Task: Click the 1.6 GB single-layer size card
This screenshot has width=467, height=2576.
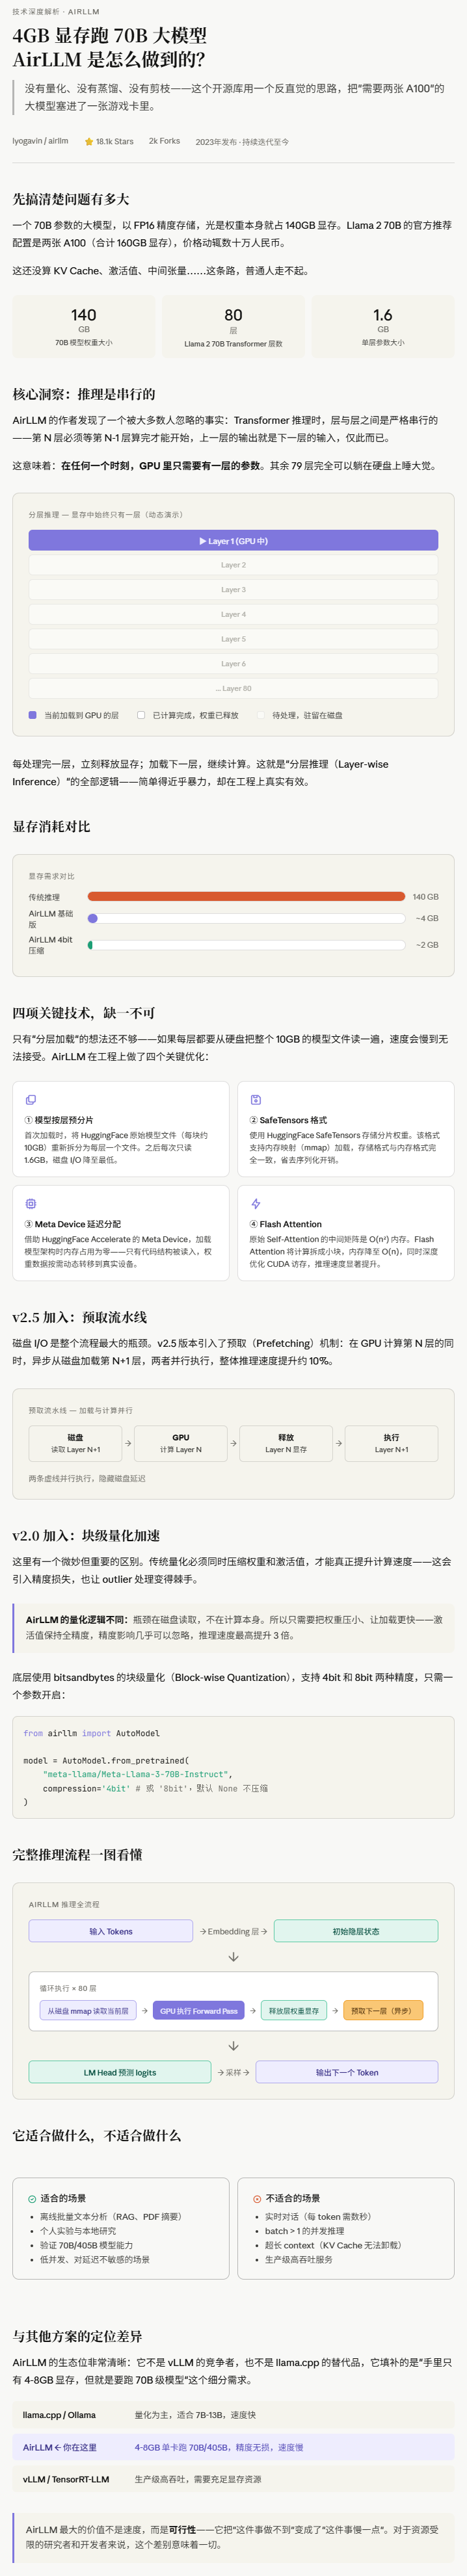Action: (x=383, y=327)
